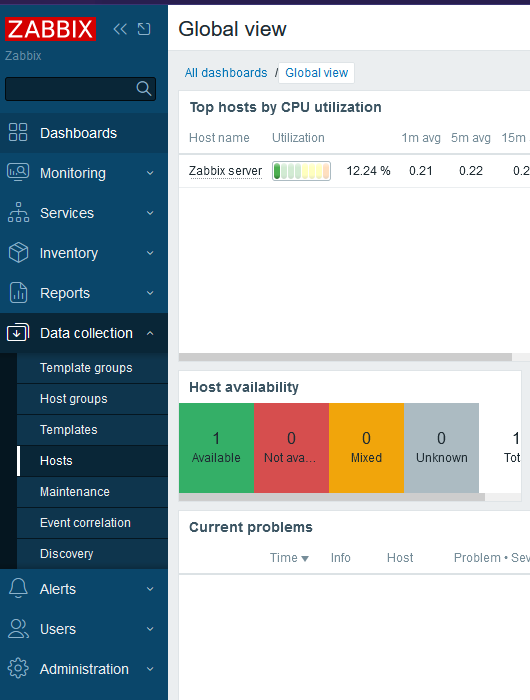The height and width of the screenshot is (700, 530).
Task: Click the Current problems widget title
Action: pos(250,527)
